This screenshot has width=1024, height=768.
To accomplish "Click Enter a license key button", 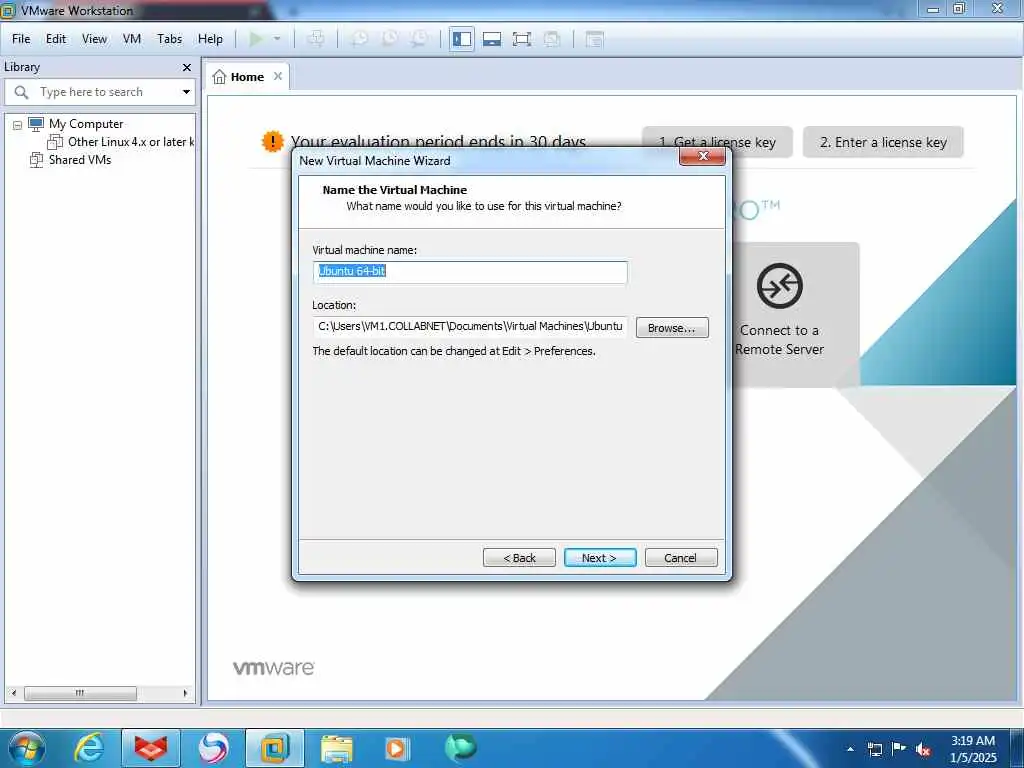I will (883, 142).
